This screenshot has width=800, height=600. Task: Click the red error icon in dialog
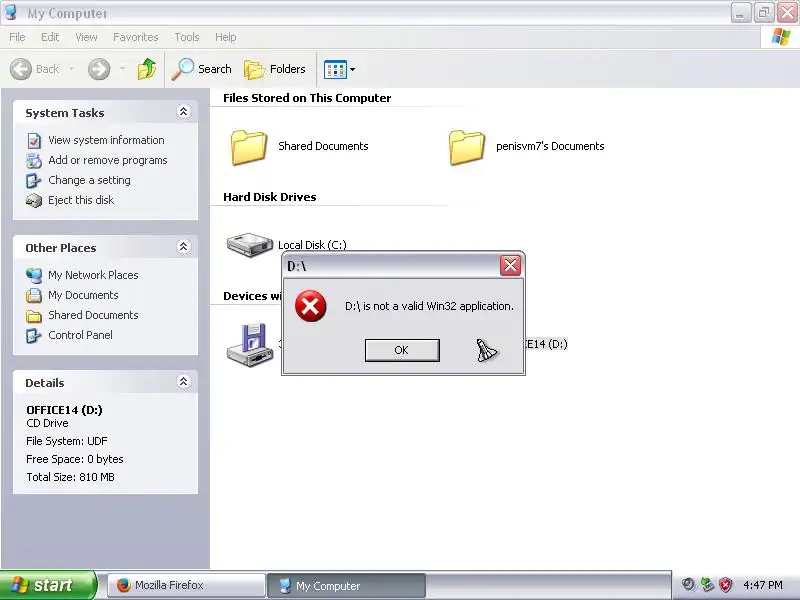pos(310,306)
